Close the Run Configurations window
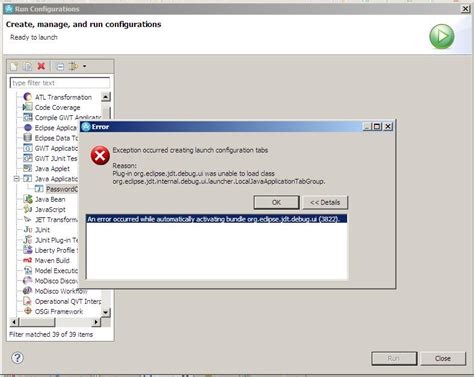Image resolution: width=474 pixels, height=377 pixels. coord(465,9)
